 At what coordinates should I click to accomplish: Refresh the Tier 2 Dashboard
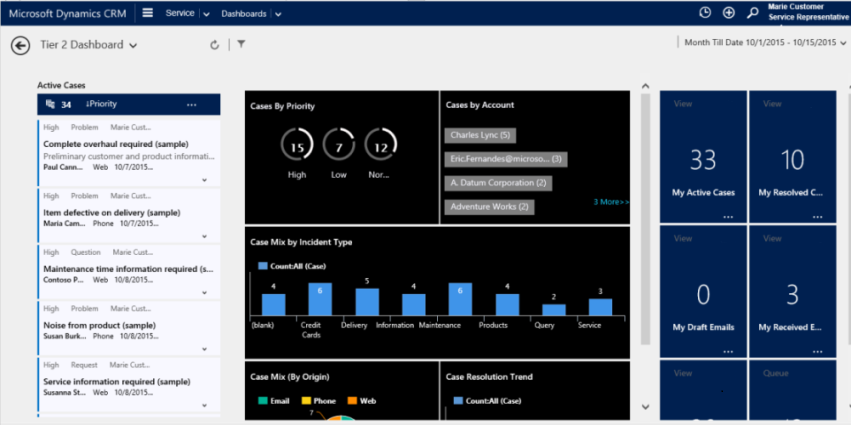(x=214, y=45)
